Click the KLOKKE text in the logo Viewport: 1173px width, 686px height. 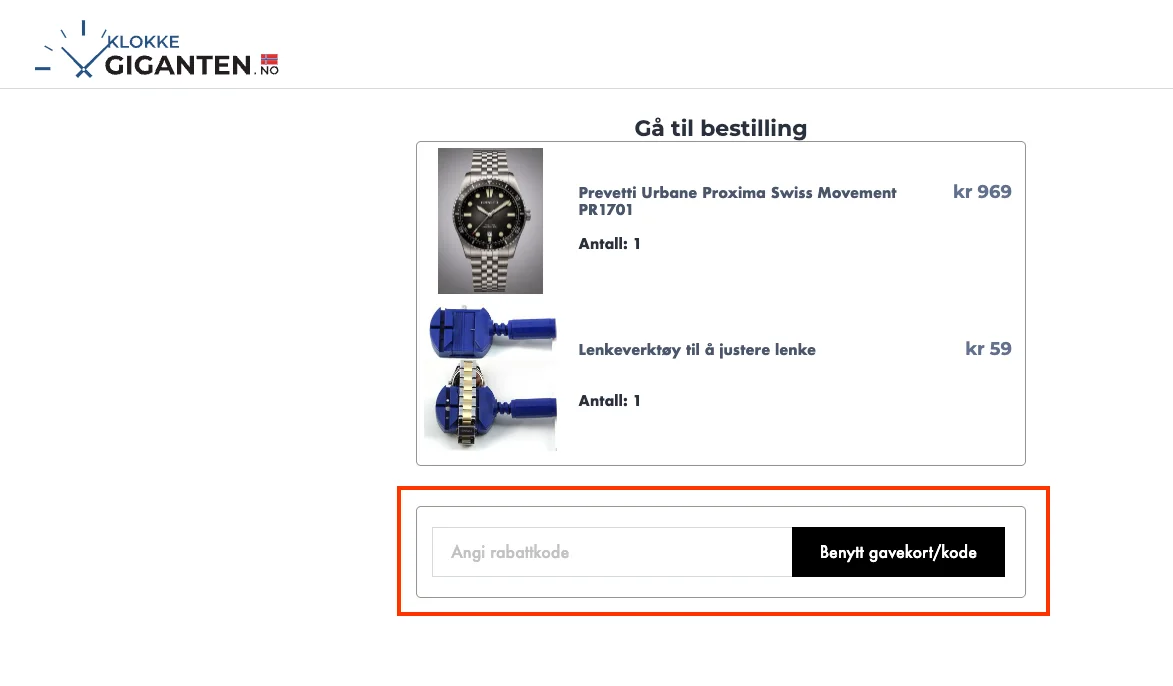click(x=144, y=42)
